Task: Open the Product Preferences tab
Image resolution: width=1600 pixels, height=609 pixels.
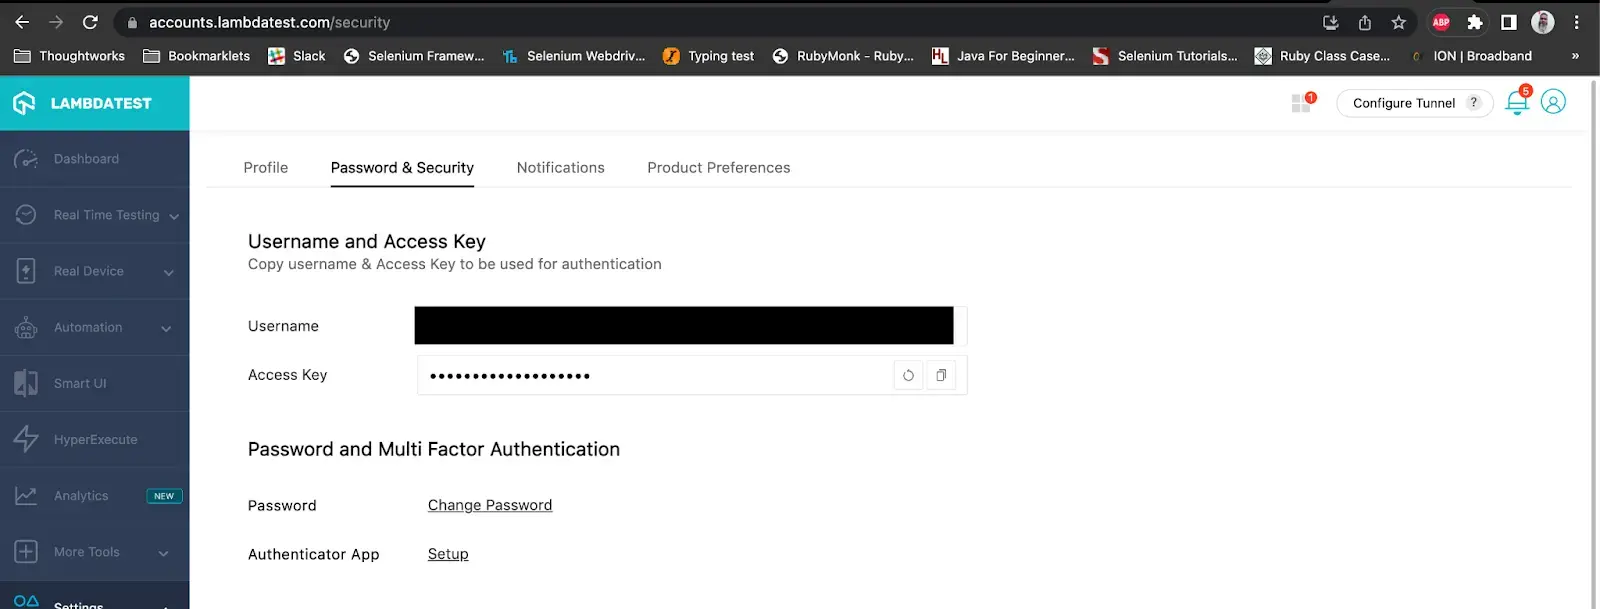Action: point(719,168)
